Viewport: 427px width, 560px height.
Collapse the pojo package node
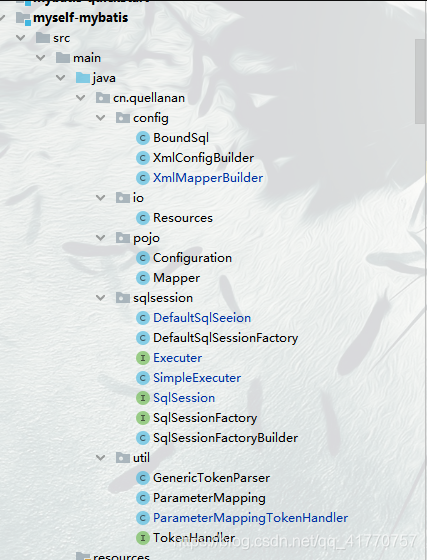coord(101,238)
